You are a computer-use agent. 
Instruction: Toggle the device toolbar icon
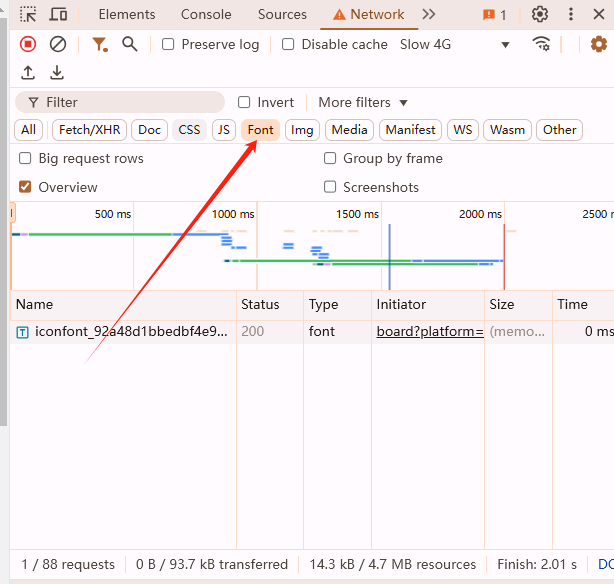click(x=58, y=14)
